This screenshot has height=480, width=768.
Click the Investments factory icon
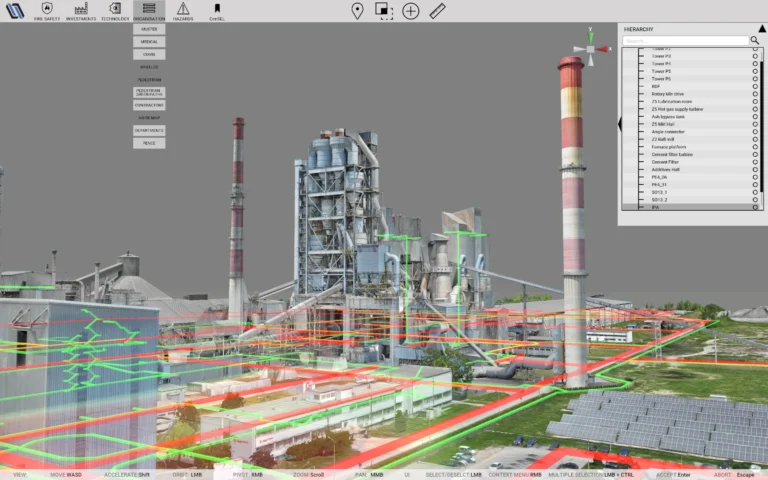point(81,11)
